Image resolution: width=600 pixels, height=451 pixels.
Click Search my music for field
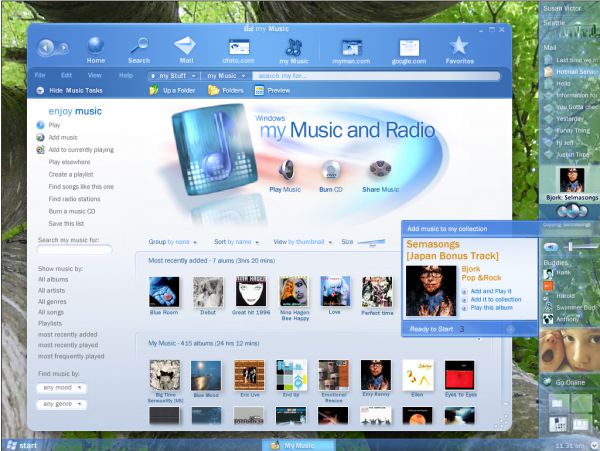pos(74,250)
